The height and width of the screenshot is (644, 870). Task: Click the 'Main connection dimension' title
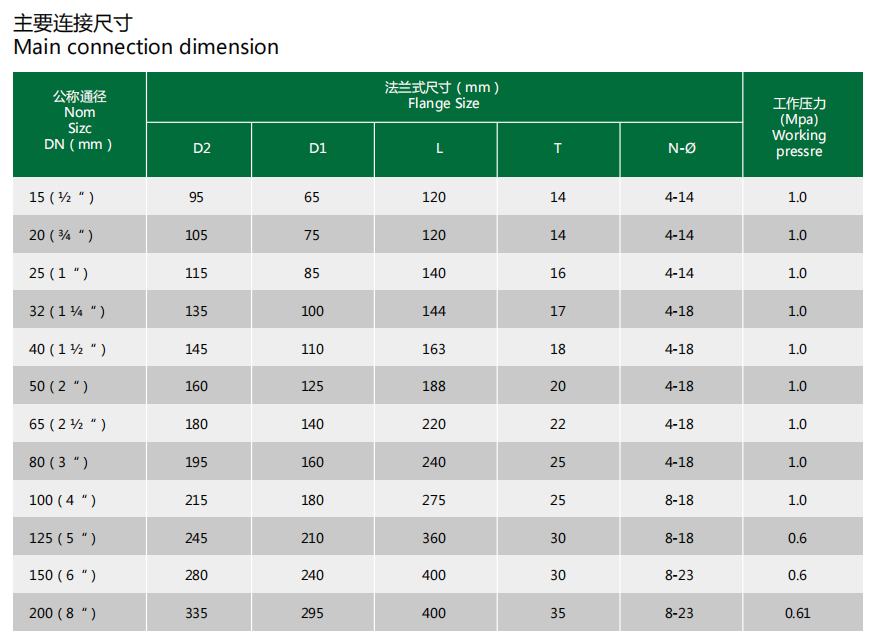146,47
